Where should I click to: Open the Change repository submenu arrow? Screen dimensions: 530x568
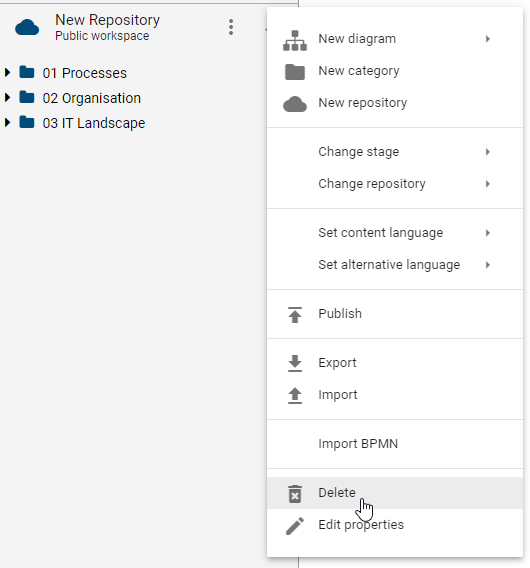pos(488,184)
